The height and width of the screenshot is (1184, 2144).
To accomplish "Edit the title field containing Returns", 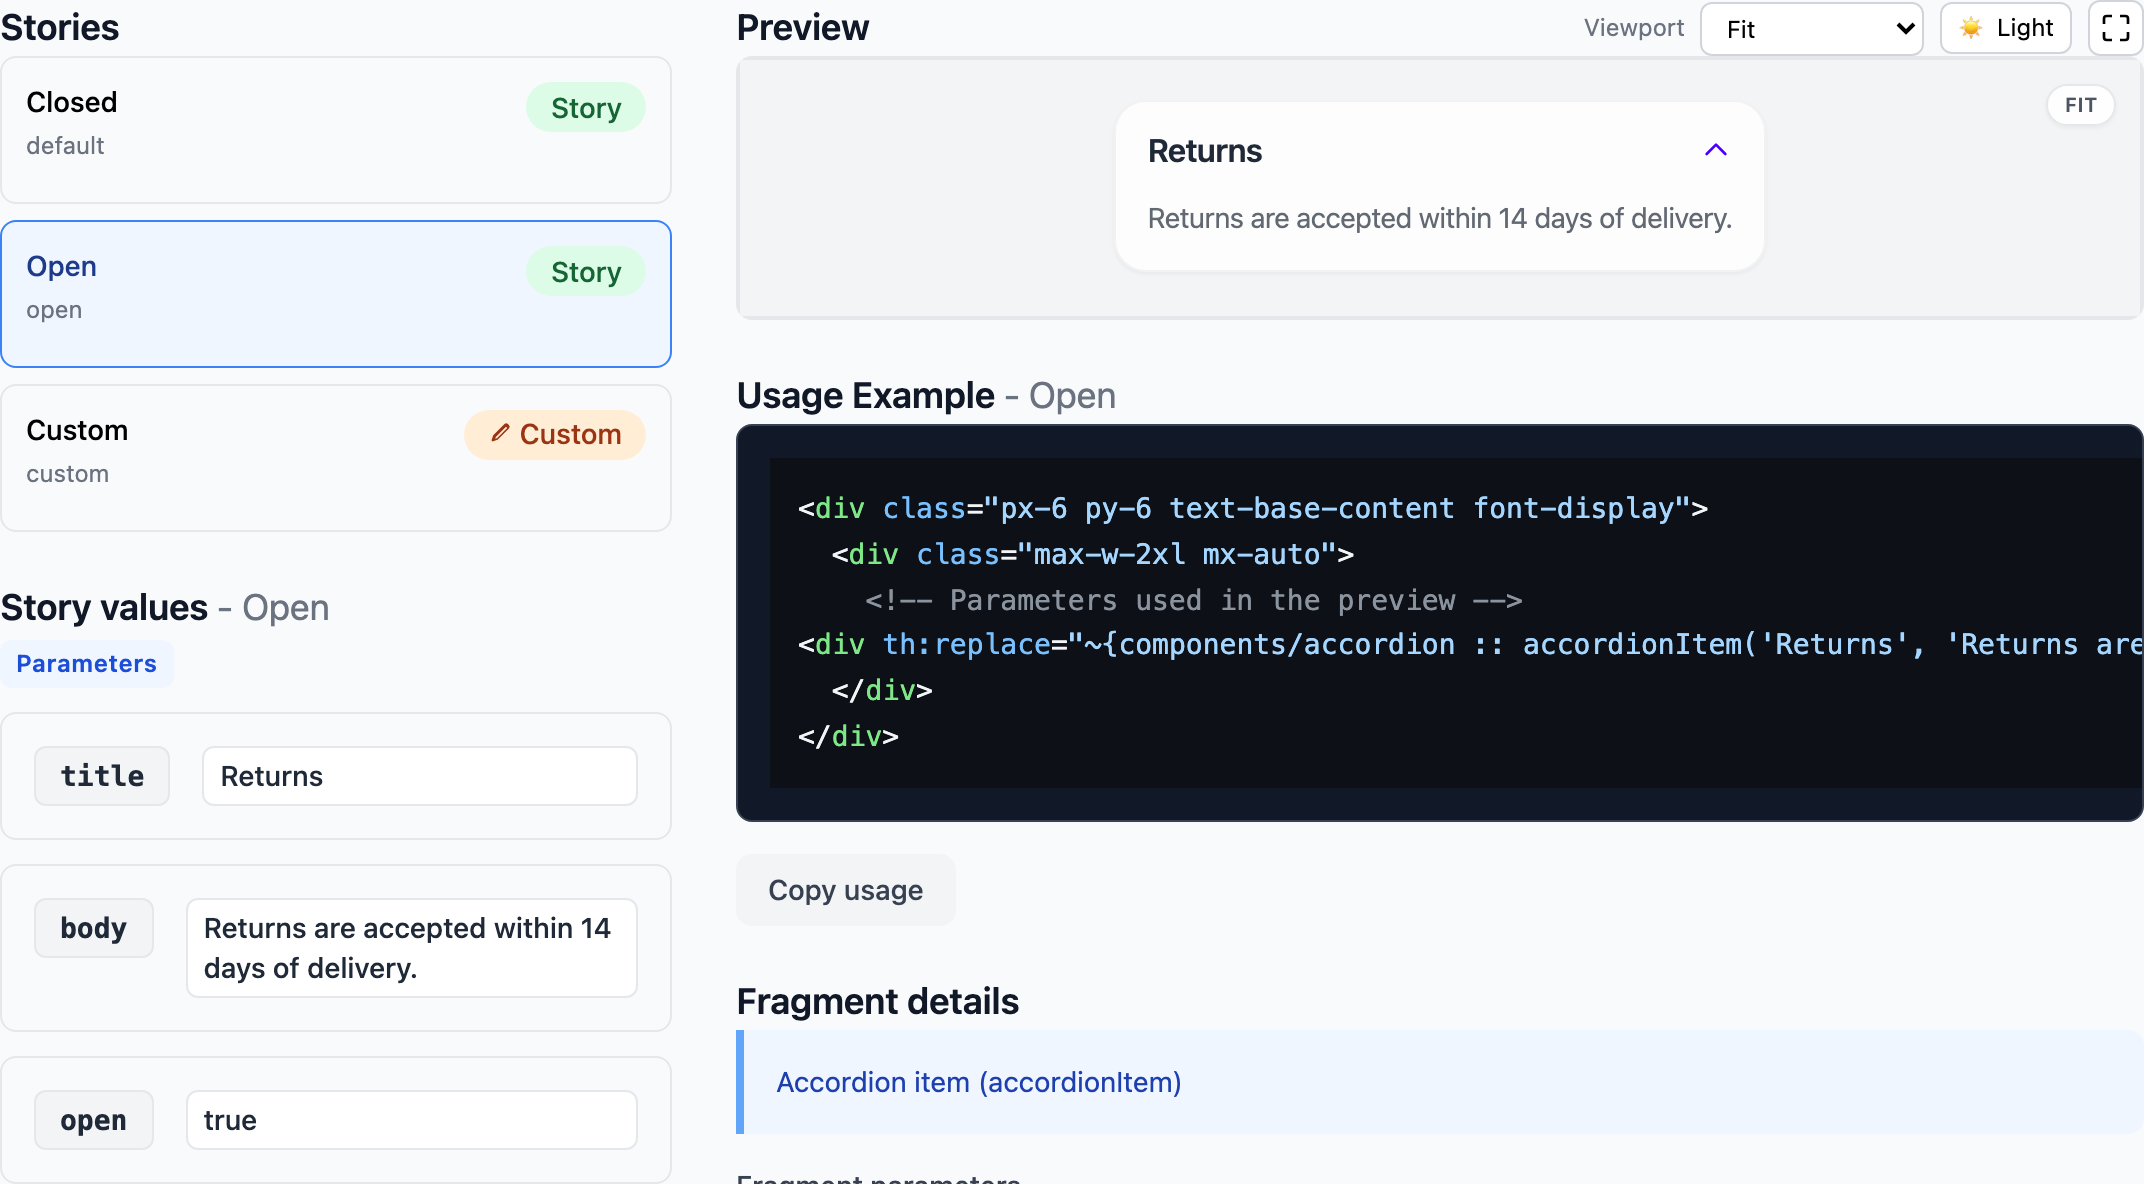I will coord(419,776).
